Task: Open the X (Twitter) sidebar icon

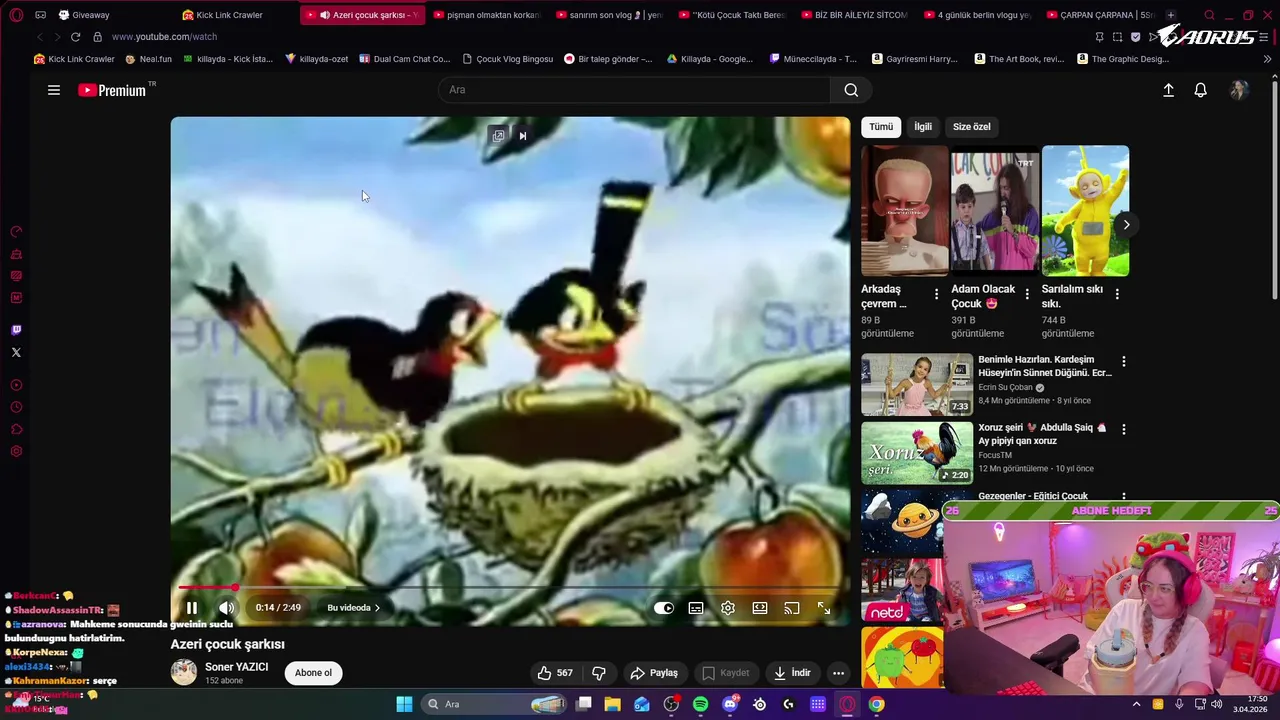Action: pos(16,352)
